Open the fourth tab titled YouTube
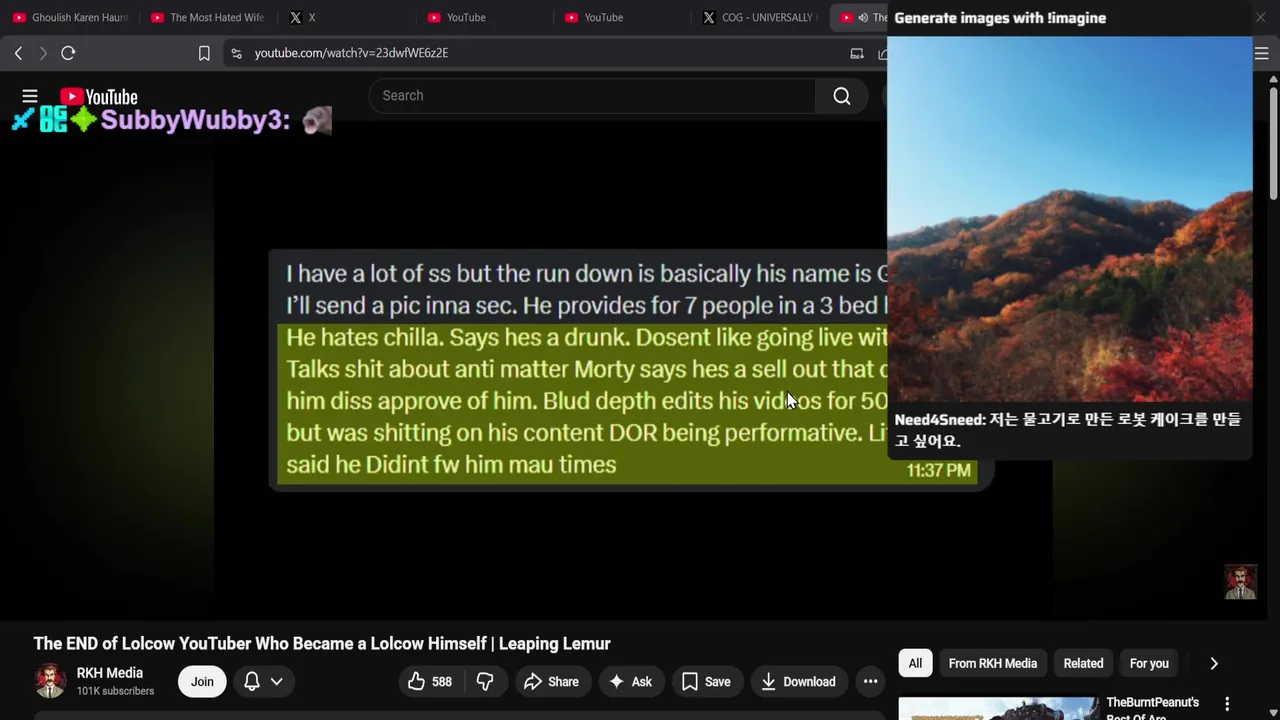1280x720 pixels. click(x=484, y=17)
